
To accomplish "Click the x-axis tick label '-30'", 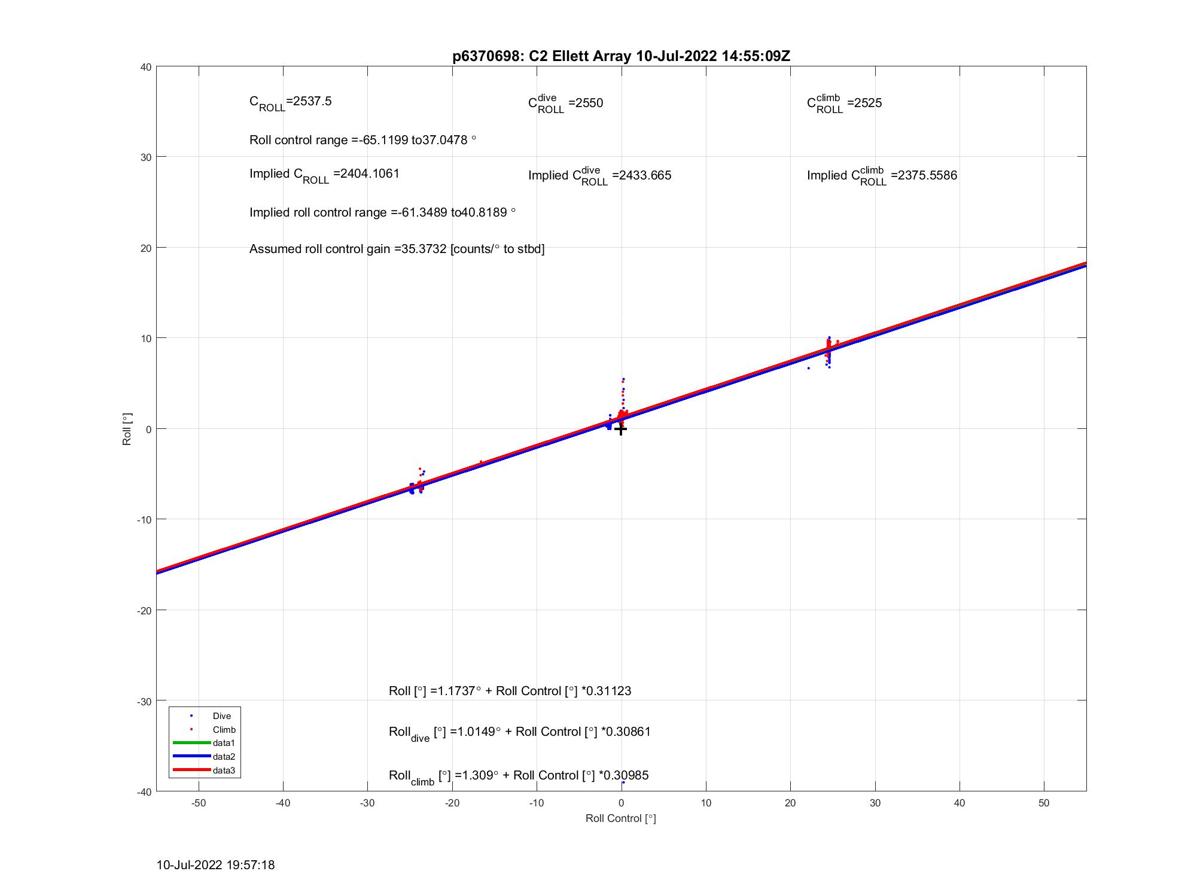I will pos(367,803).
